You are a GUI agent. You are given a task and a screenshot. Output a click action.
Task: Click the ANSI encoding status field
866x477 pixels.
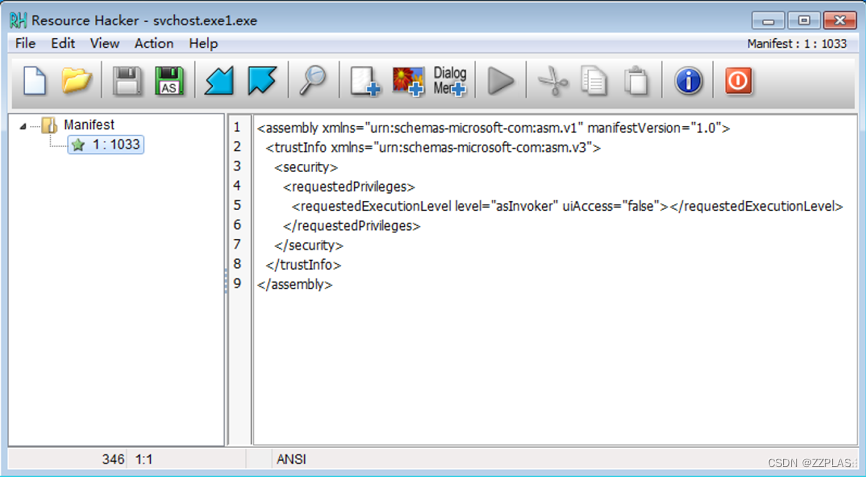(x=292, y=459)
